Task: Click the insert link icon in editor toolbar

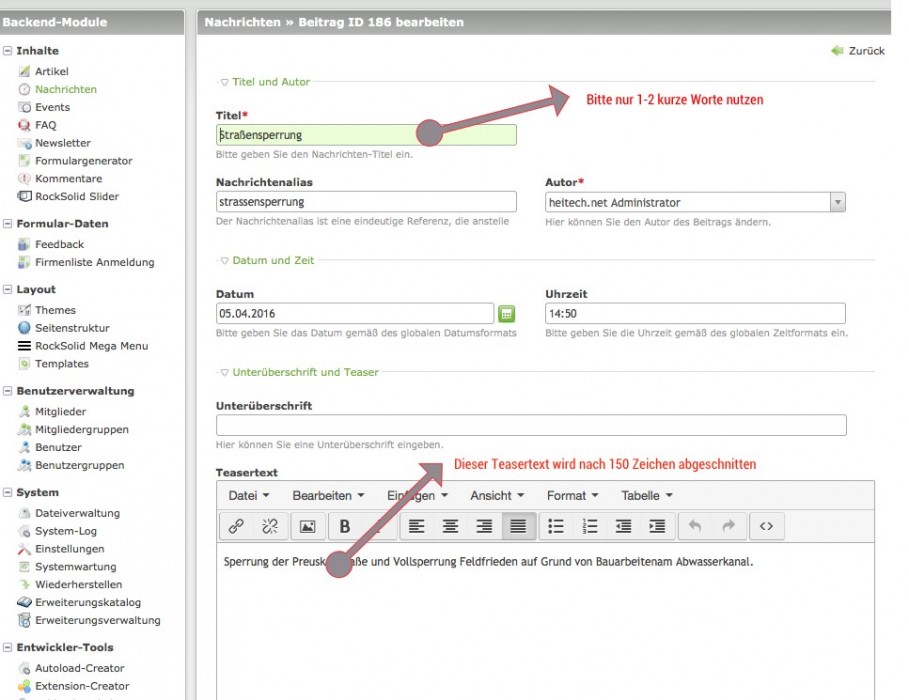Action: [x=237, y=526]
